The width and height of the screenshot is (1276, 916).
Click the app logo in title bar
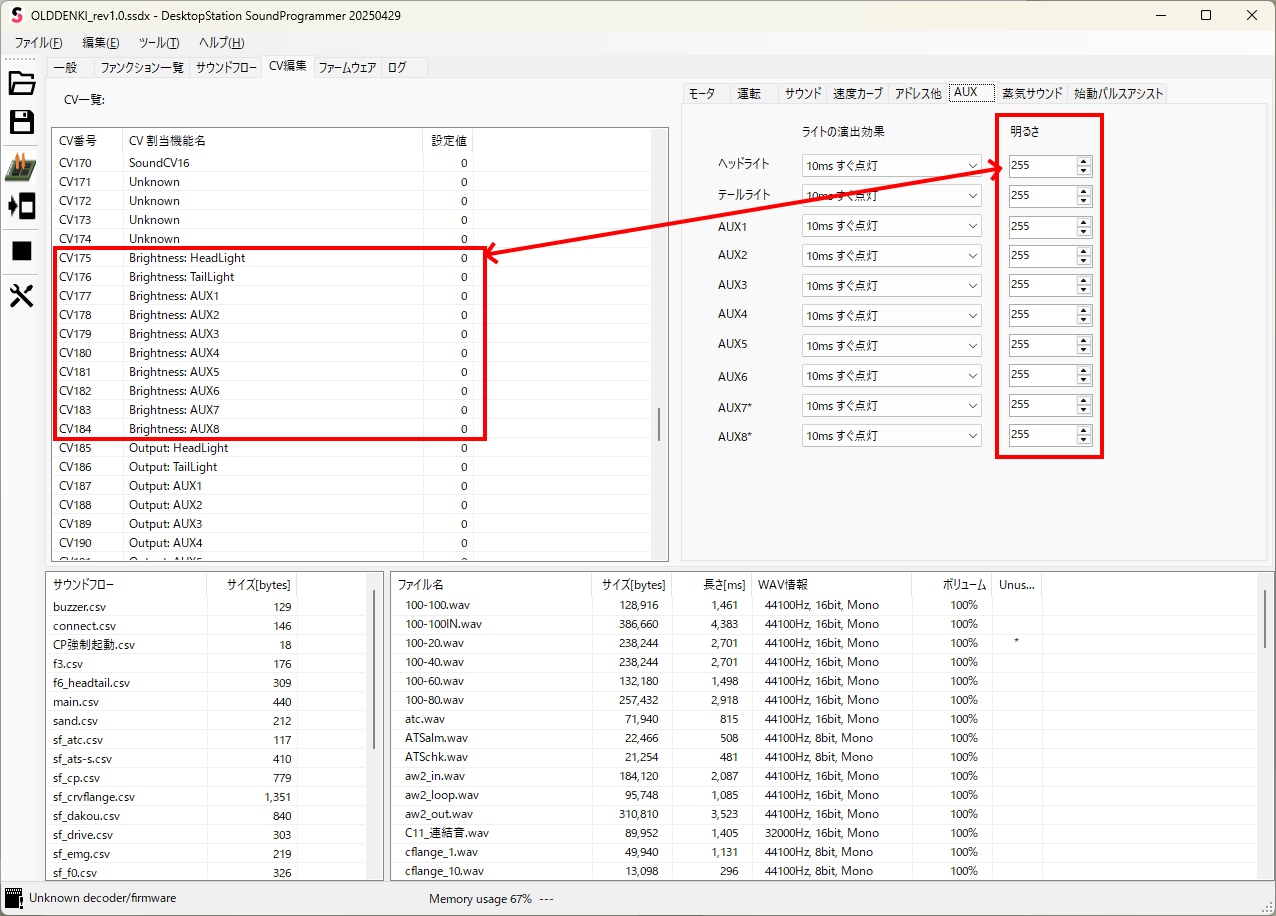[17, 16]
